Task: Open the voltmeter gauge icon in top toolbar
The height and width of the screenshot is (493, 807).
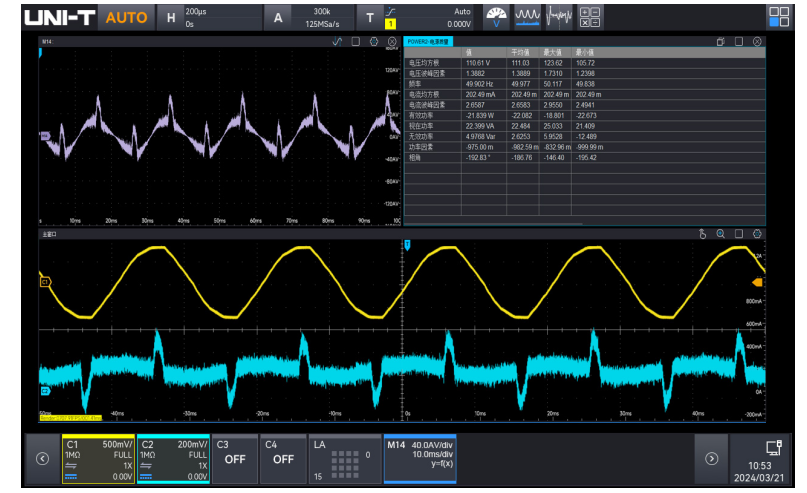Action: click(x=496, y=17)
